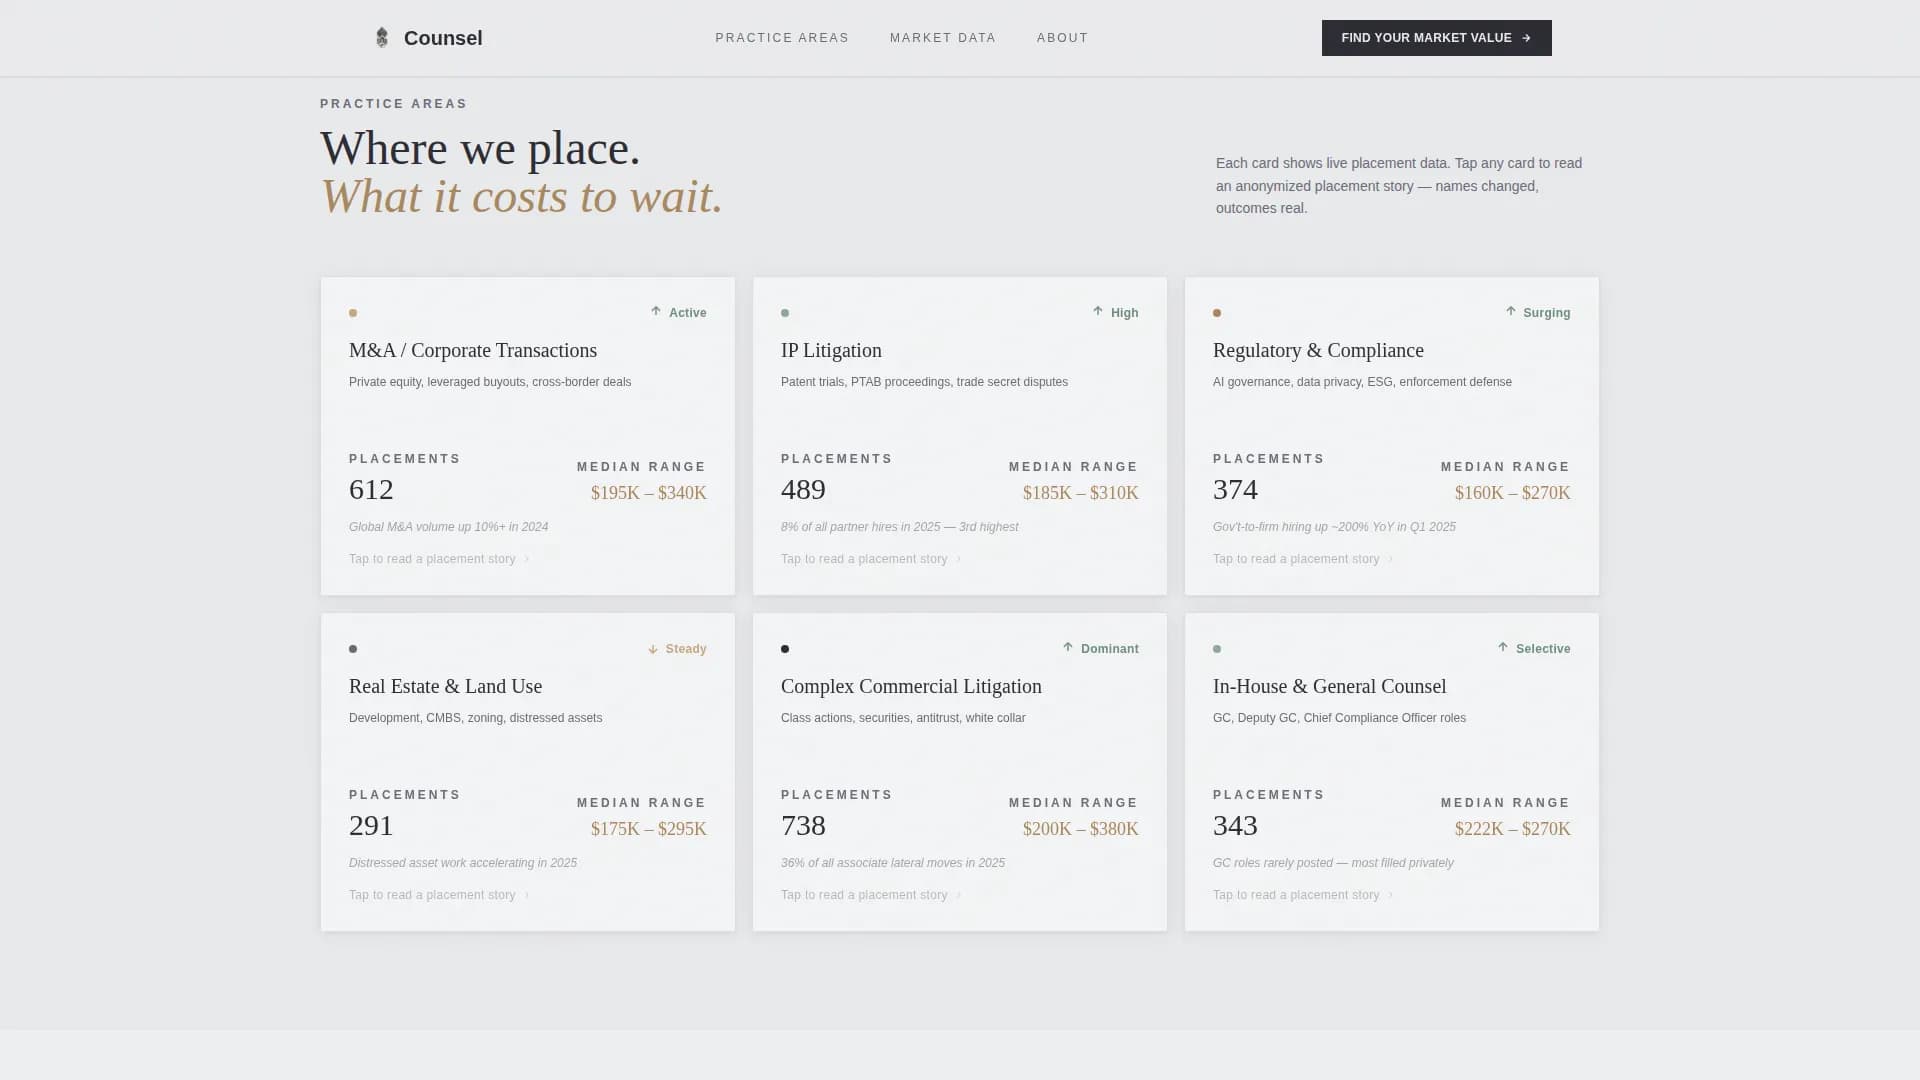Click chevron after Commercial Litigation story link
This screenshot has width=1920, height=1080.
coord(959,895)
